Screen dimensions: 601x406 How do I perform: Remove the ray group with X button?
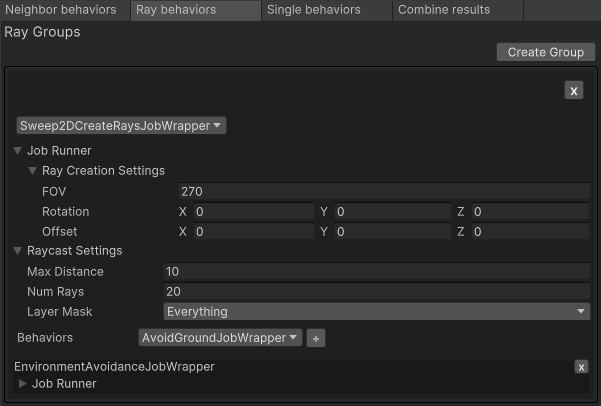pos(574,90)
